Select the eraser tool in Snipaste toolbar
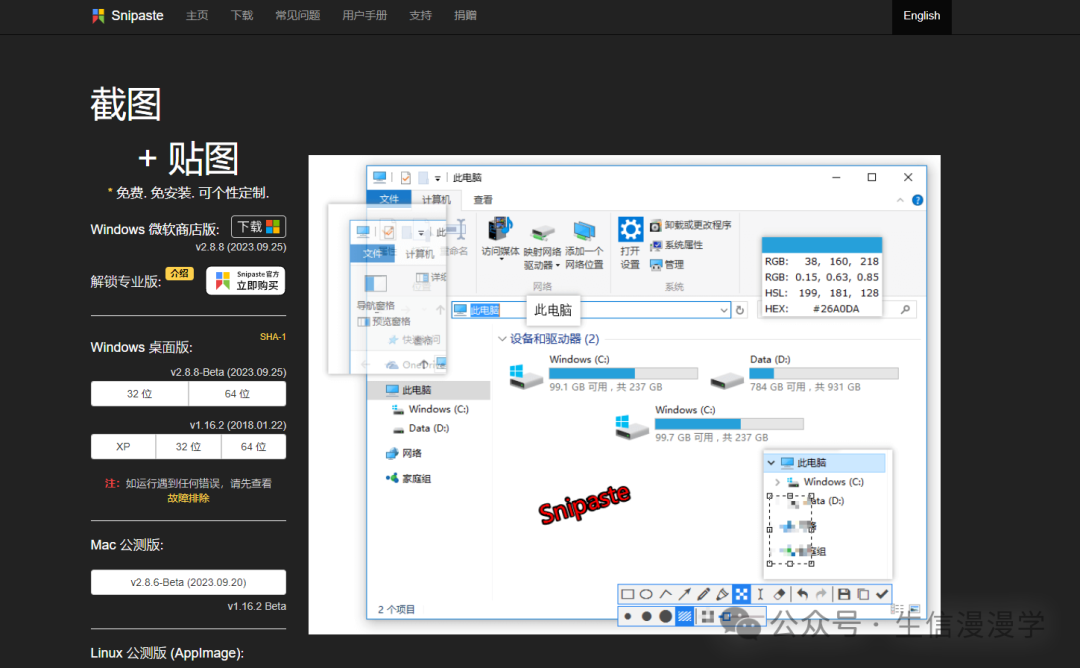This screenshot has height=668, width=1080. (779, 594)
